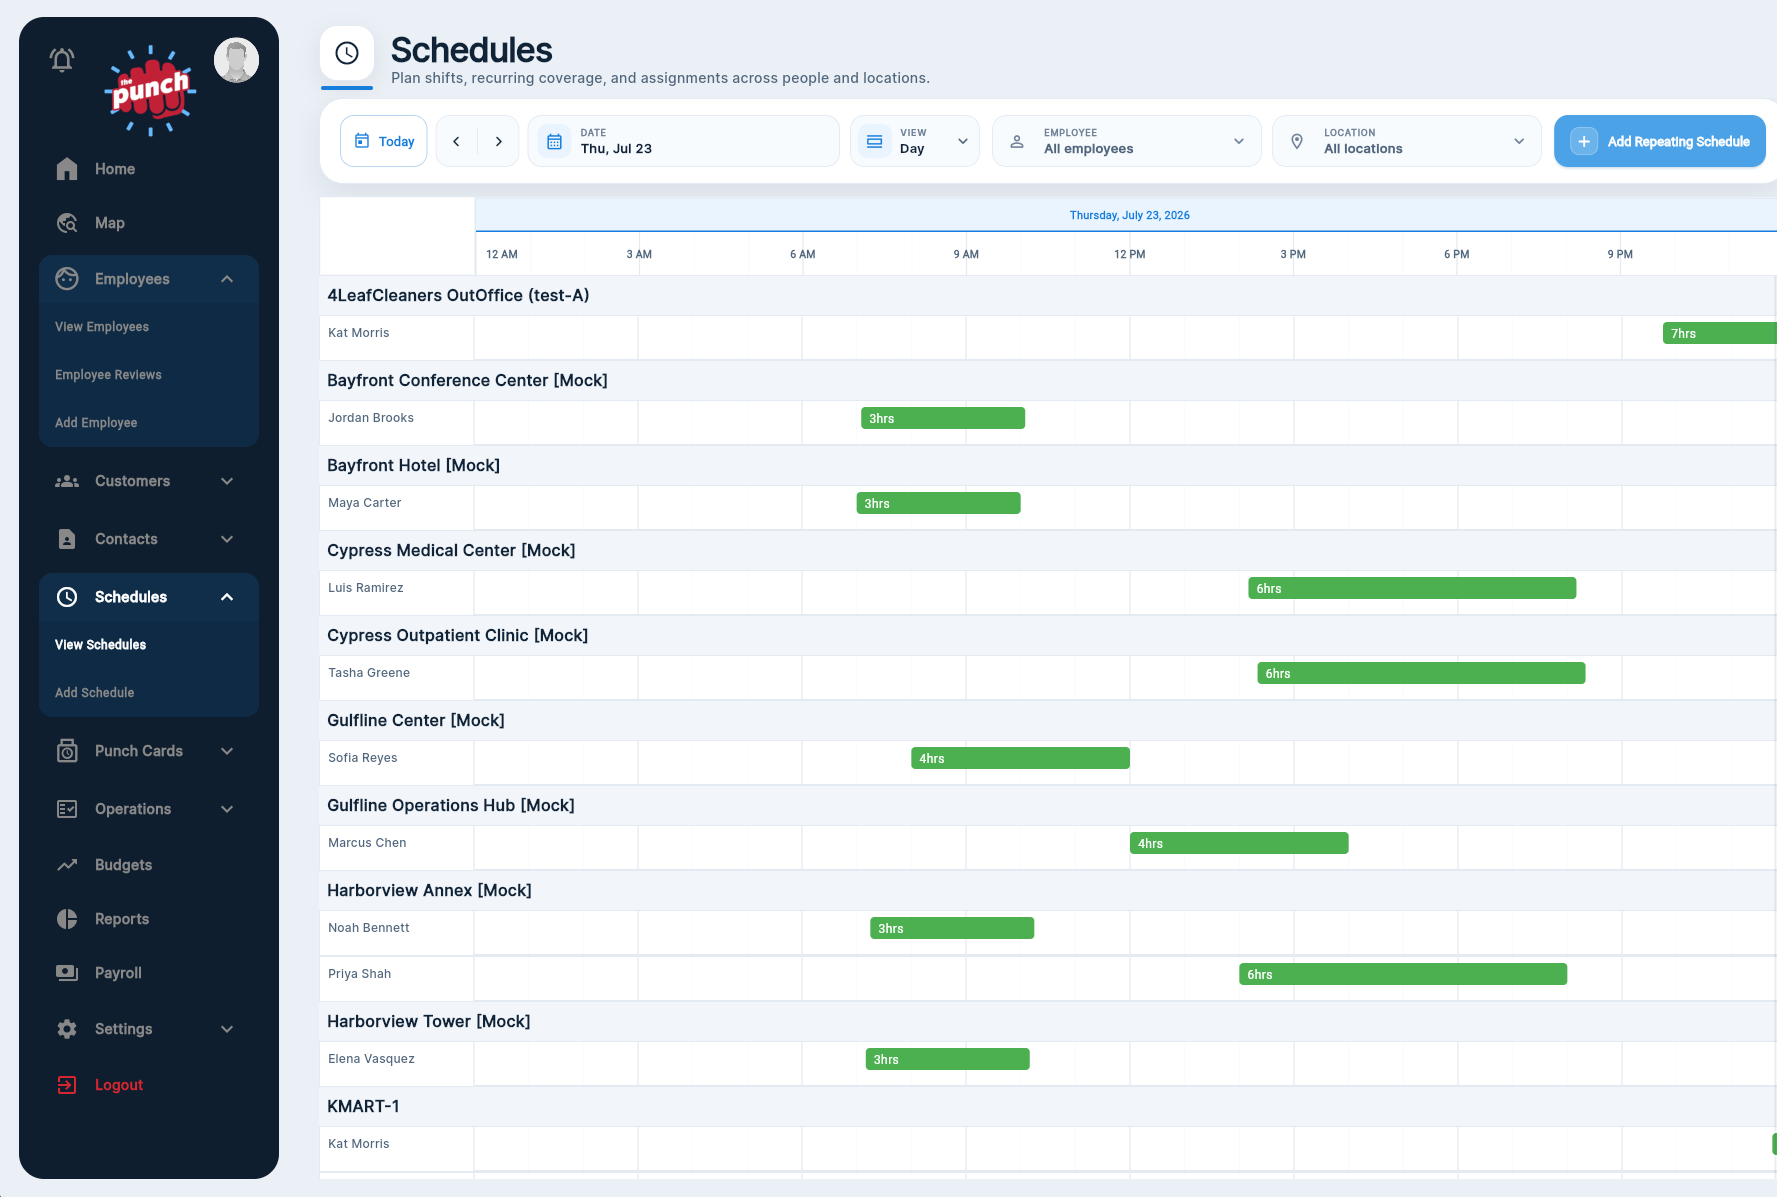Screen dimensions: 1777x1197
Task: Open the Reports page link
Action: 122,919
